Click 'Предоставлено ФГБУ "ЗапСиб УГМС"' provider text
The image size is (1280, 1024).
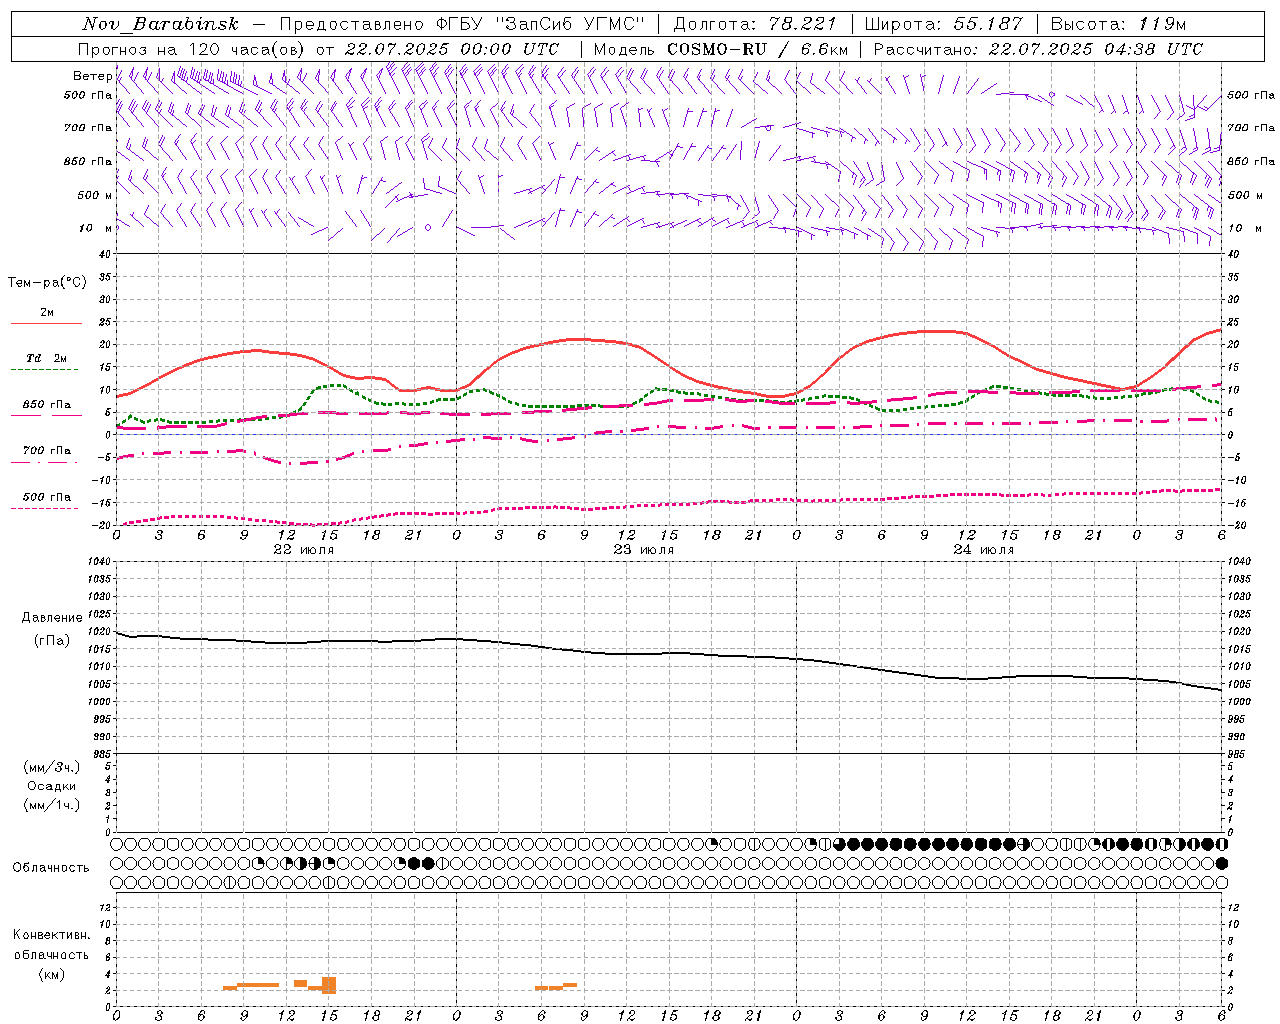coord(462,24)
